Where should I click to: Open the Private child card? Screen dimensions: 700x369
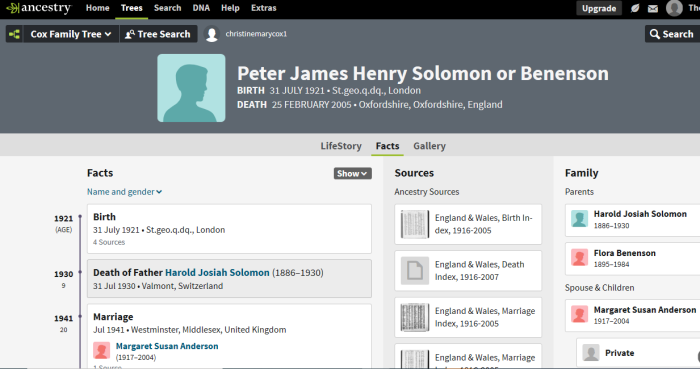coord(638,353)
